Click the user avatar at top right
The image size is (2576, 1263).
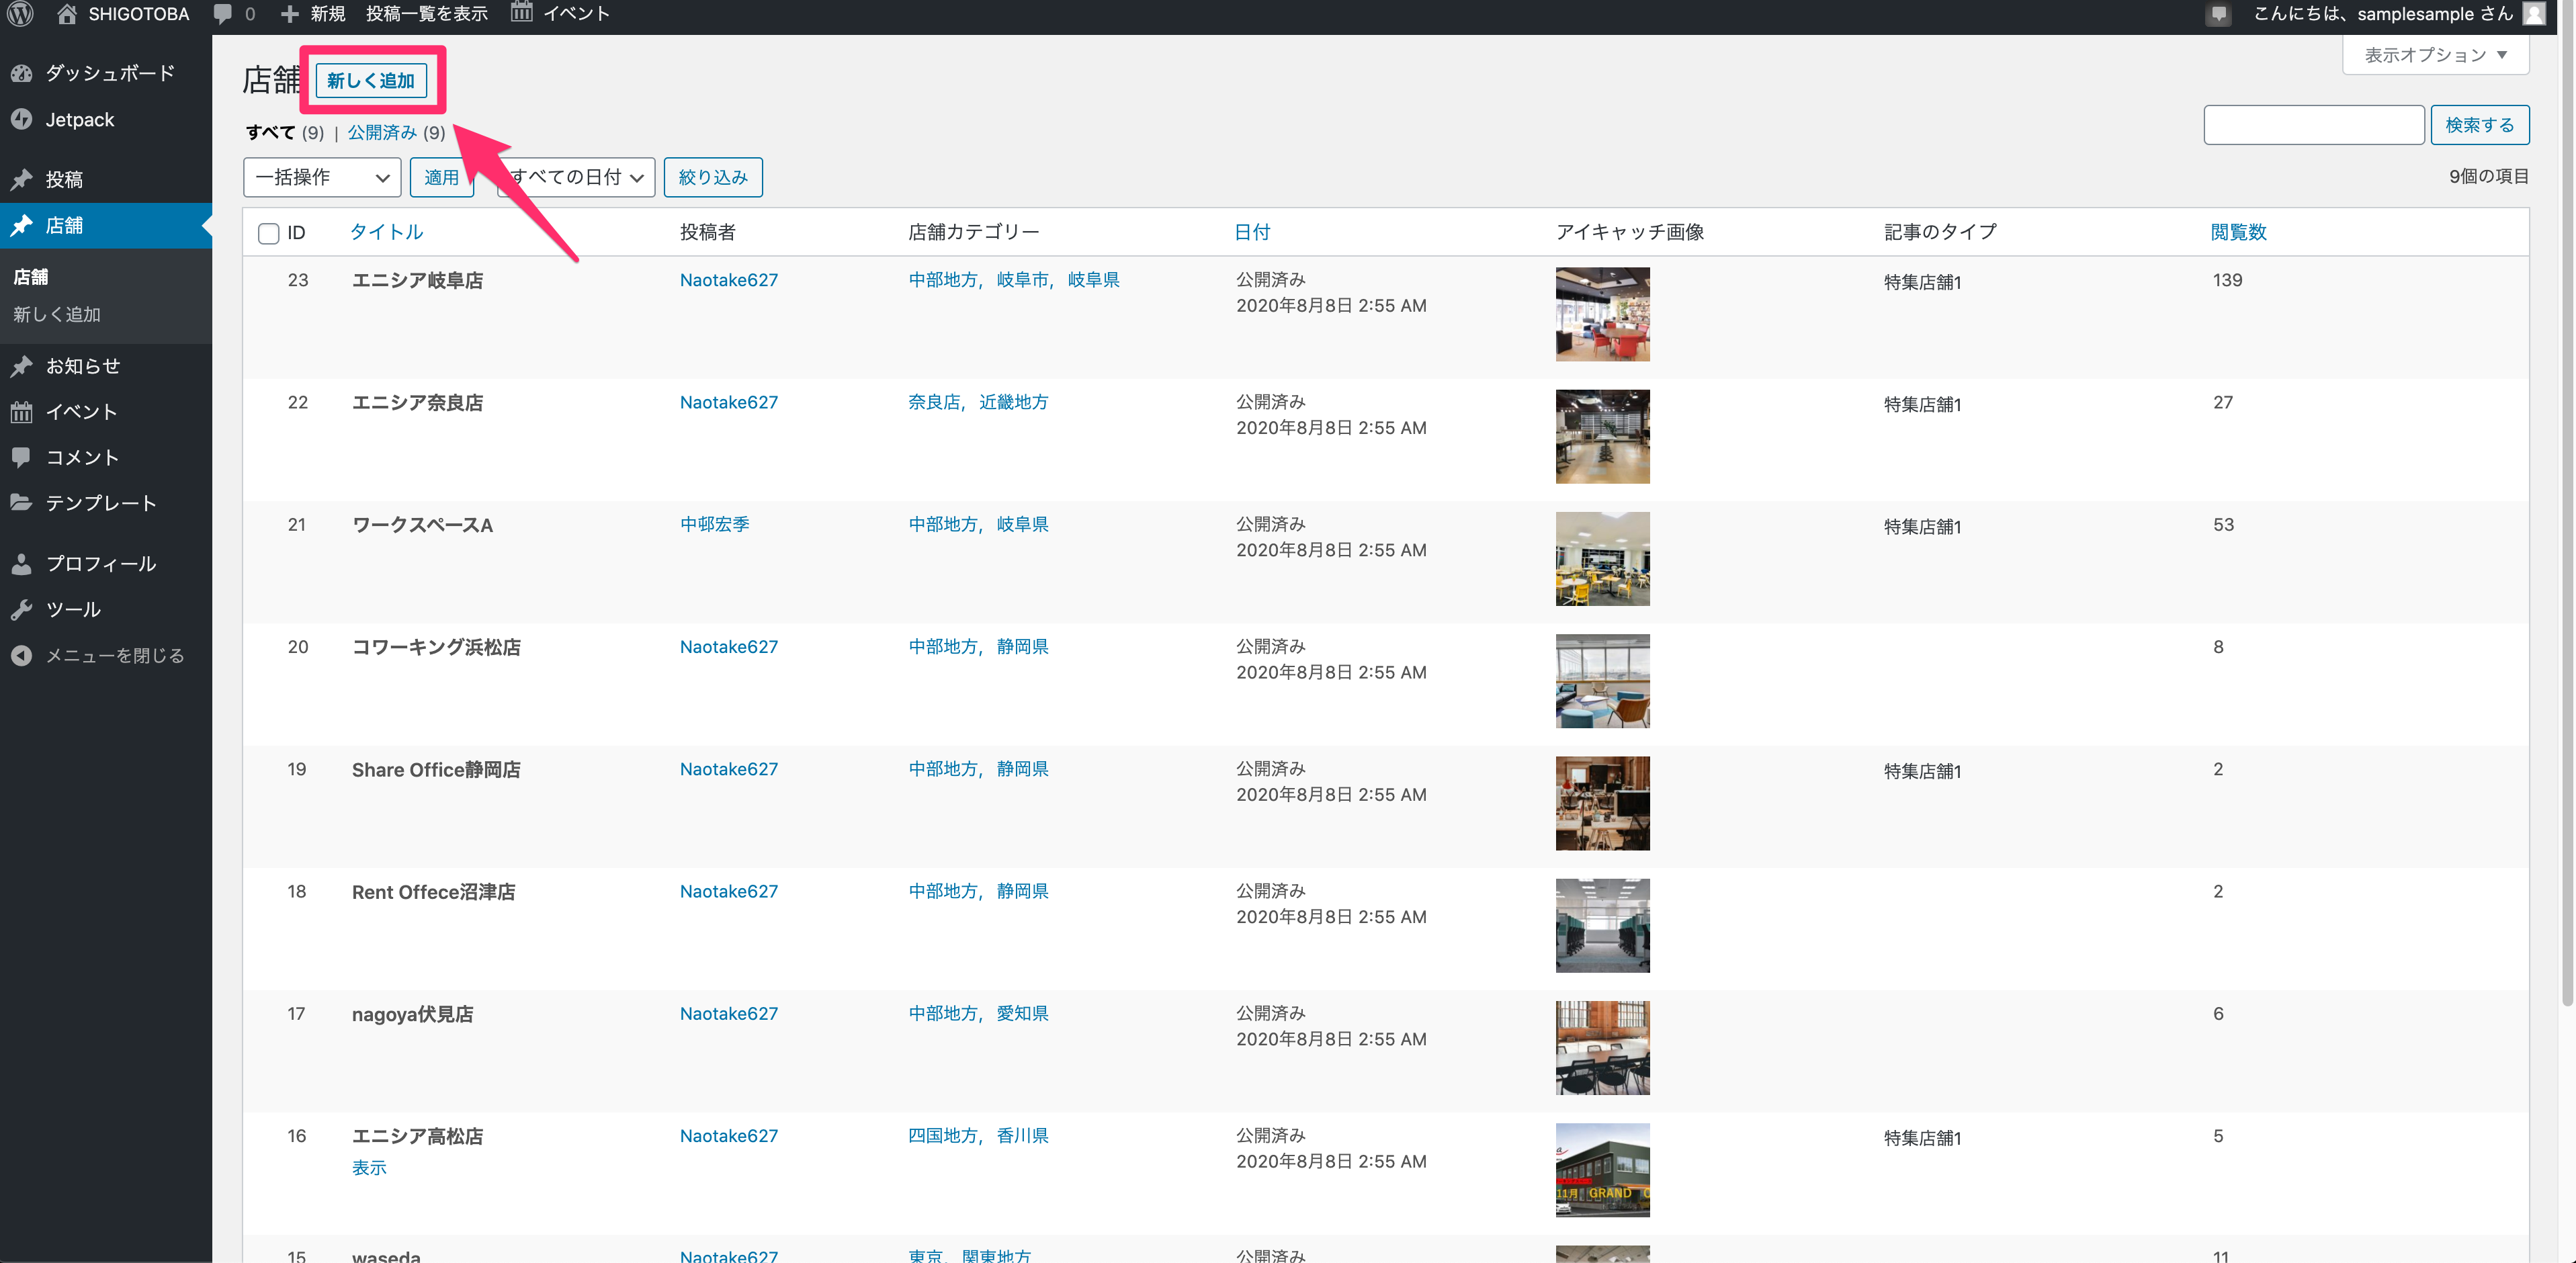click(2533, 14)
